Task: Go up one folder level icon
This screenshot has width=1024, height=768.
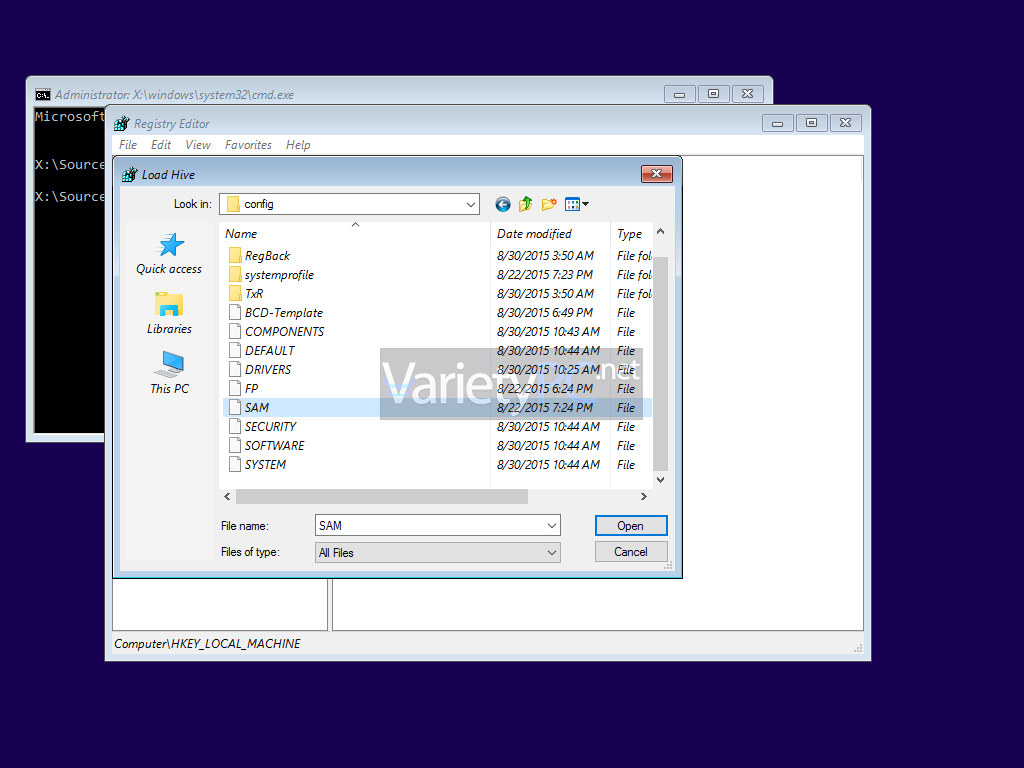Action: 525,204
